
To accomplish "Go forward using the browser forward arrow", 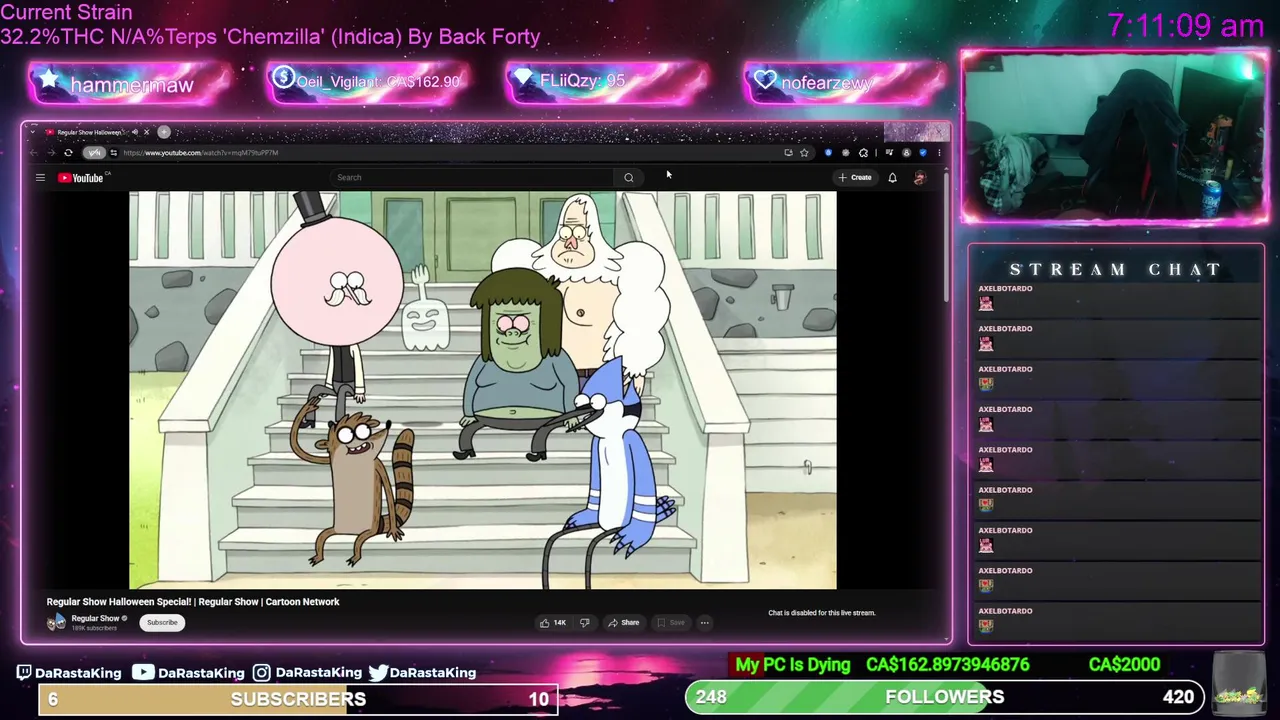I will click(x=51, y=153).
